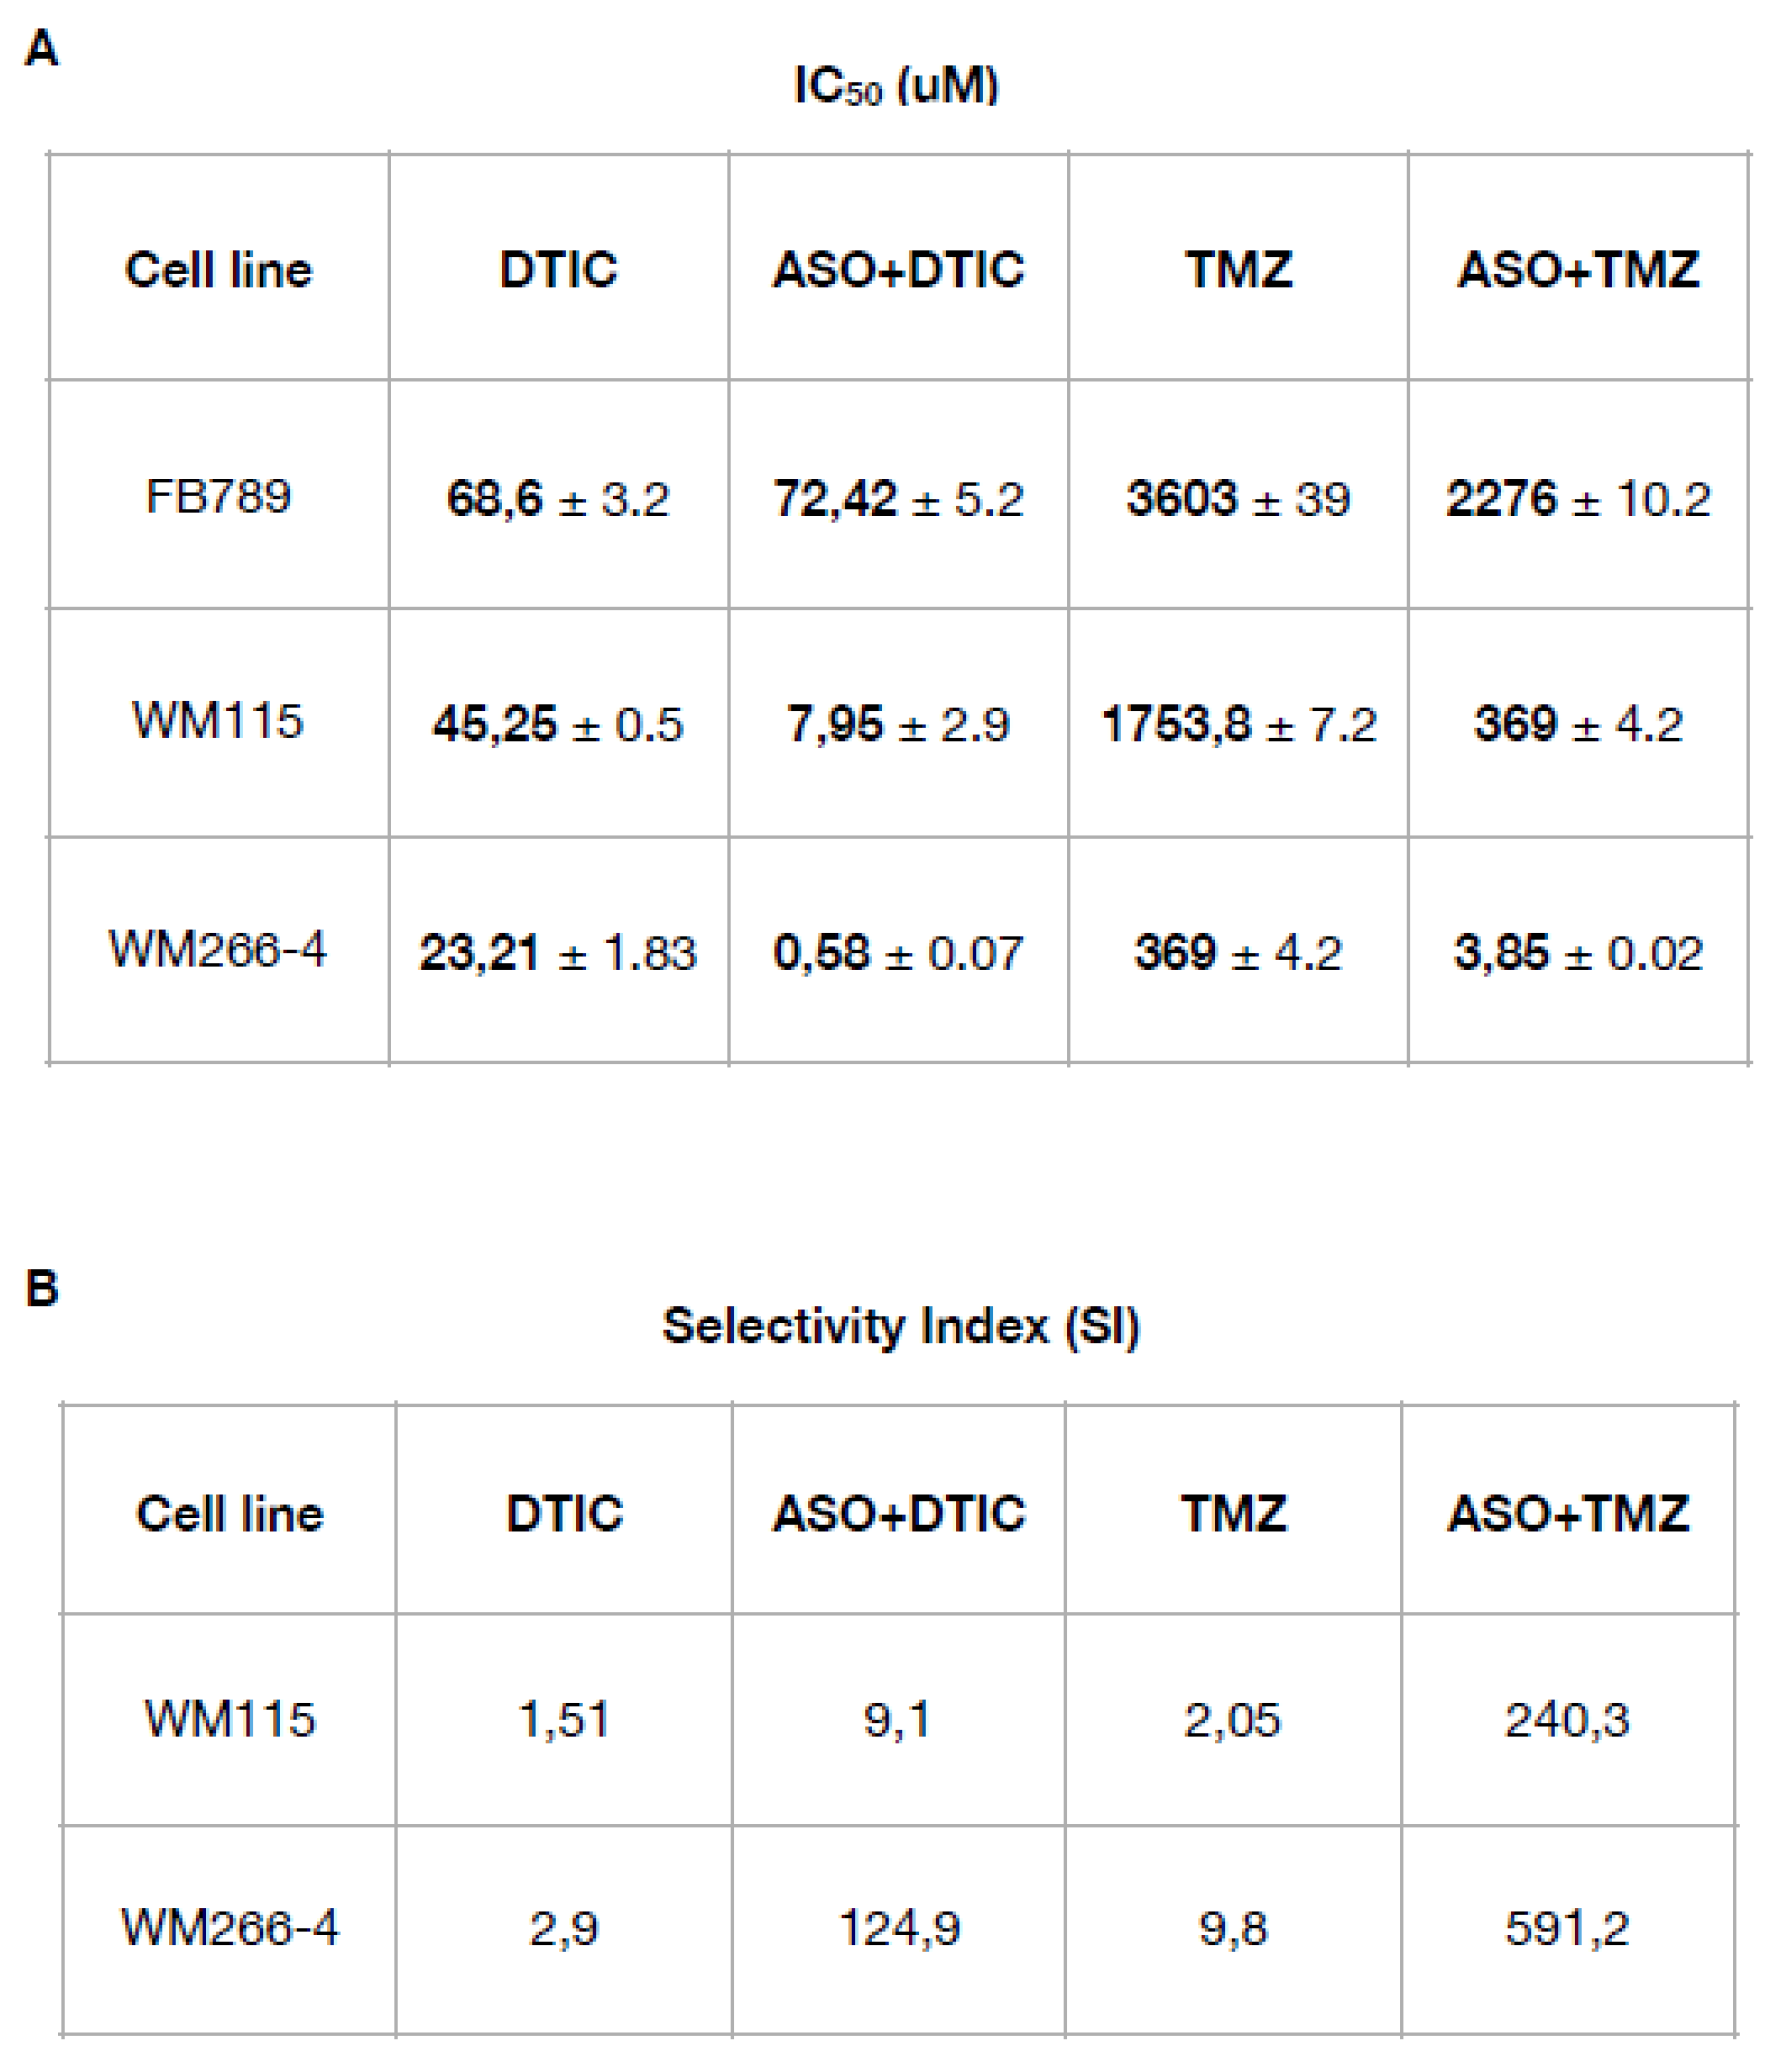Select the 2276 ± 10.2 cell
Image resolution: width=1765 pixels, height=2061 pixels.
point(1578,499)
